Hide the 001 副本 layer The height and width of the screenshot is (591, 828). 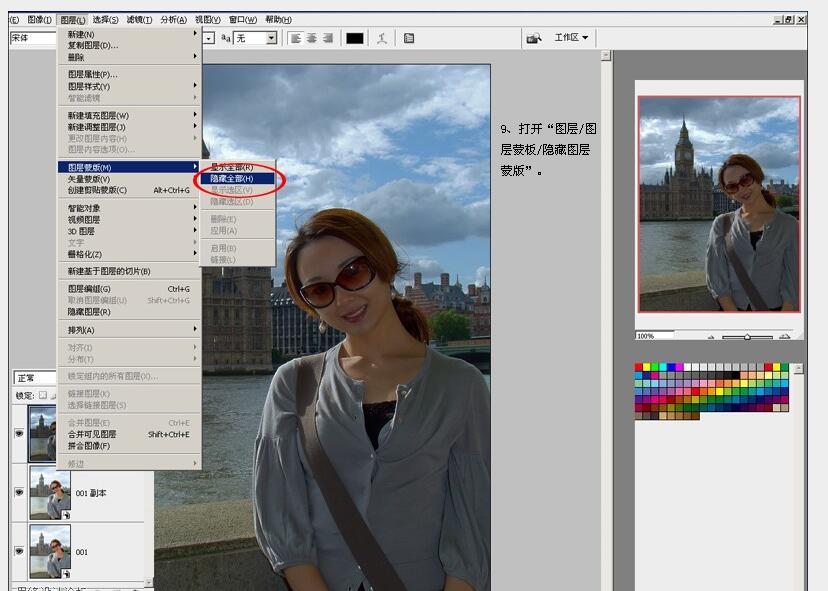(x=18, y=492)
